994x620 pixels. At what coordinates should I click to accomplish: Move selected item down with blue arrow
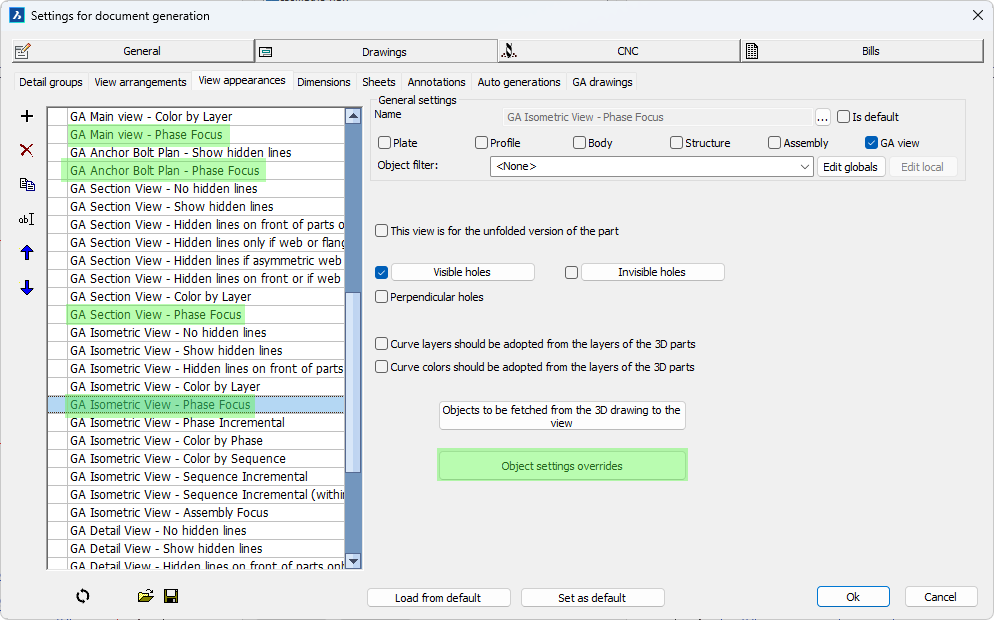[x=27, y=288]
